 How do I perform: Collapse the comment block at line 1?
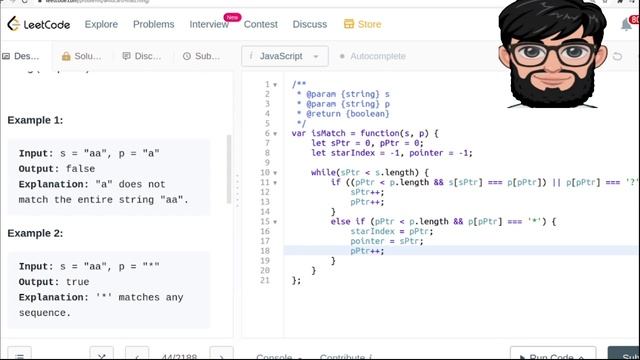tap(275, 85)
